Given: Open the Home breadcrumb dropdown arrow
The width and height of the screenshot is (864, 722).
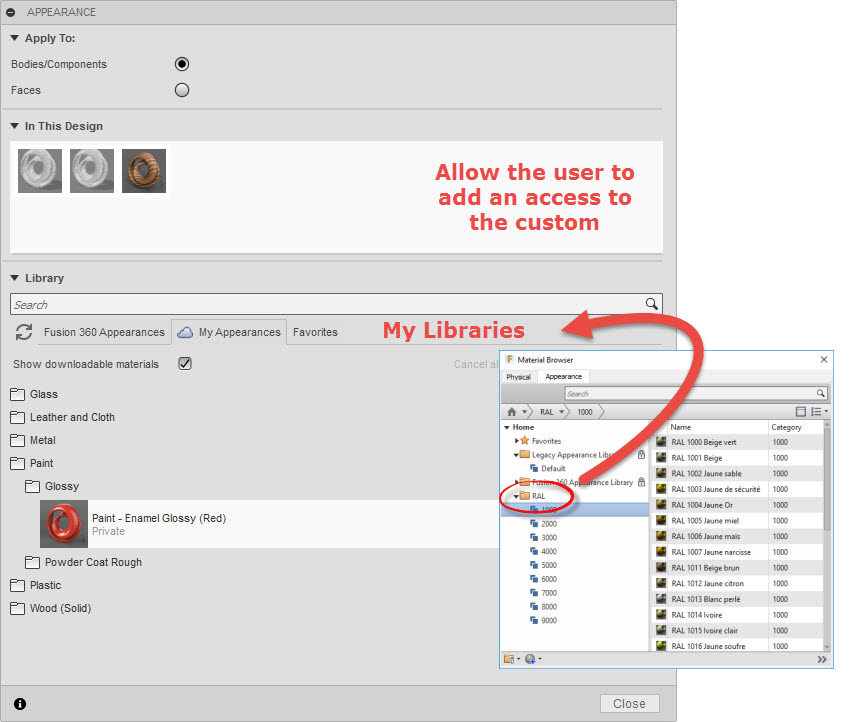Looking at the screenshot, I should click(x=525, y=412).
